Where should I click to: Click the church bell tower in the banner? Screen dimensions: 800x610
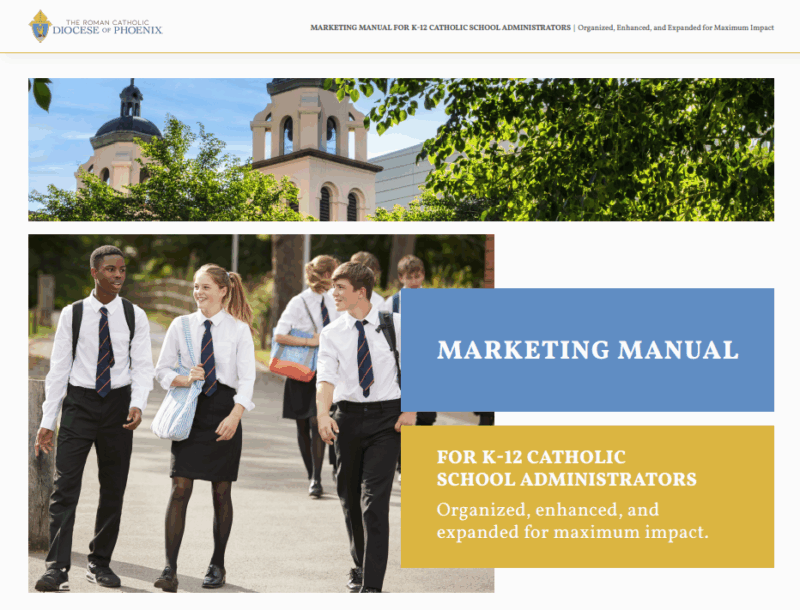click(313, 150)
